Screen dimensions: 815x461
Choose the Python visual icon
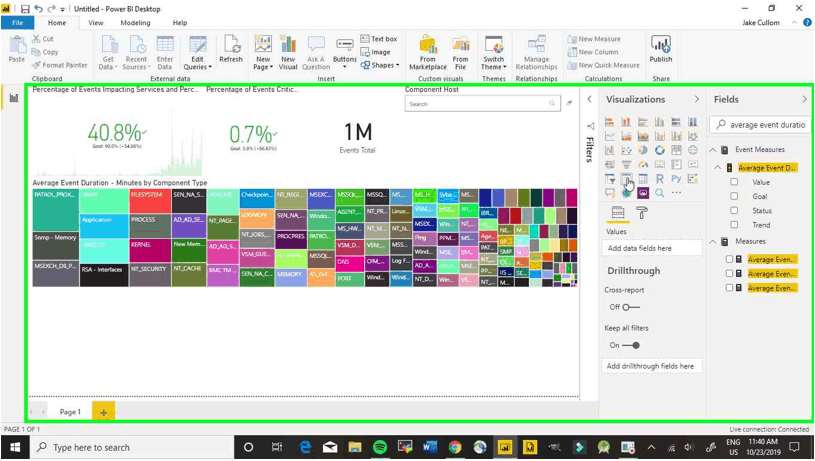pyautogui.click(x=676, y=179)
